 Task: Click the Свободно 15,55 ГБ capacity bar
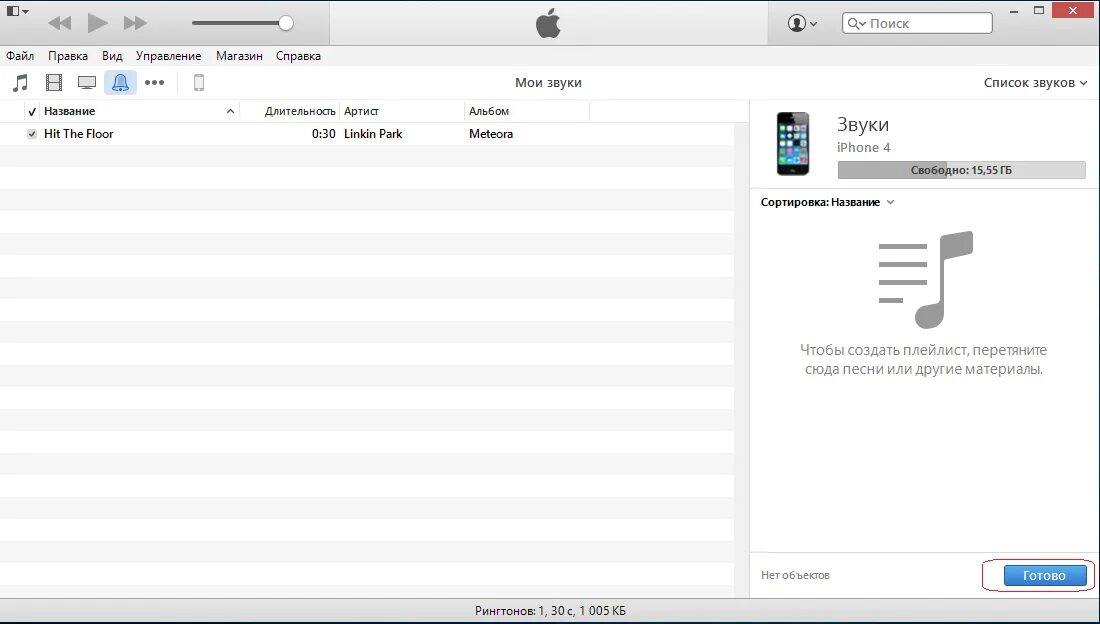pos(961,171)
